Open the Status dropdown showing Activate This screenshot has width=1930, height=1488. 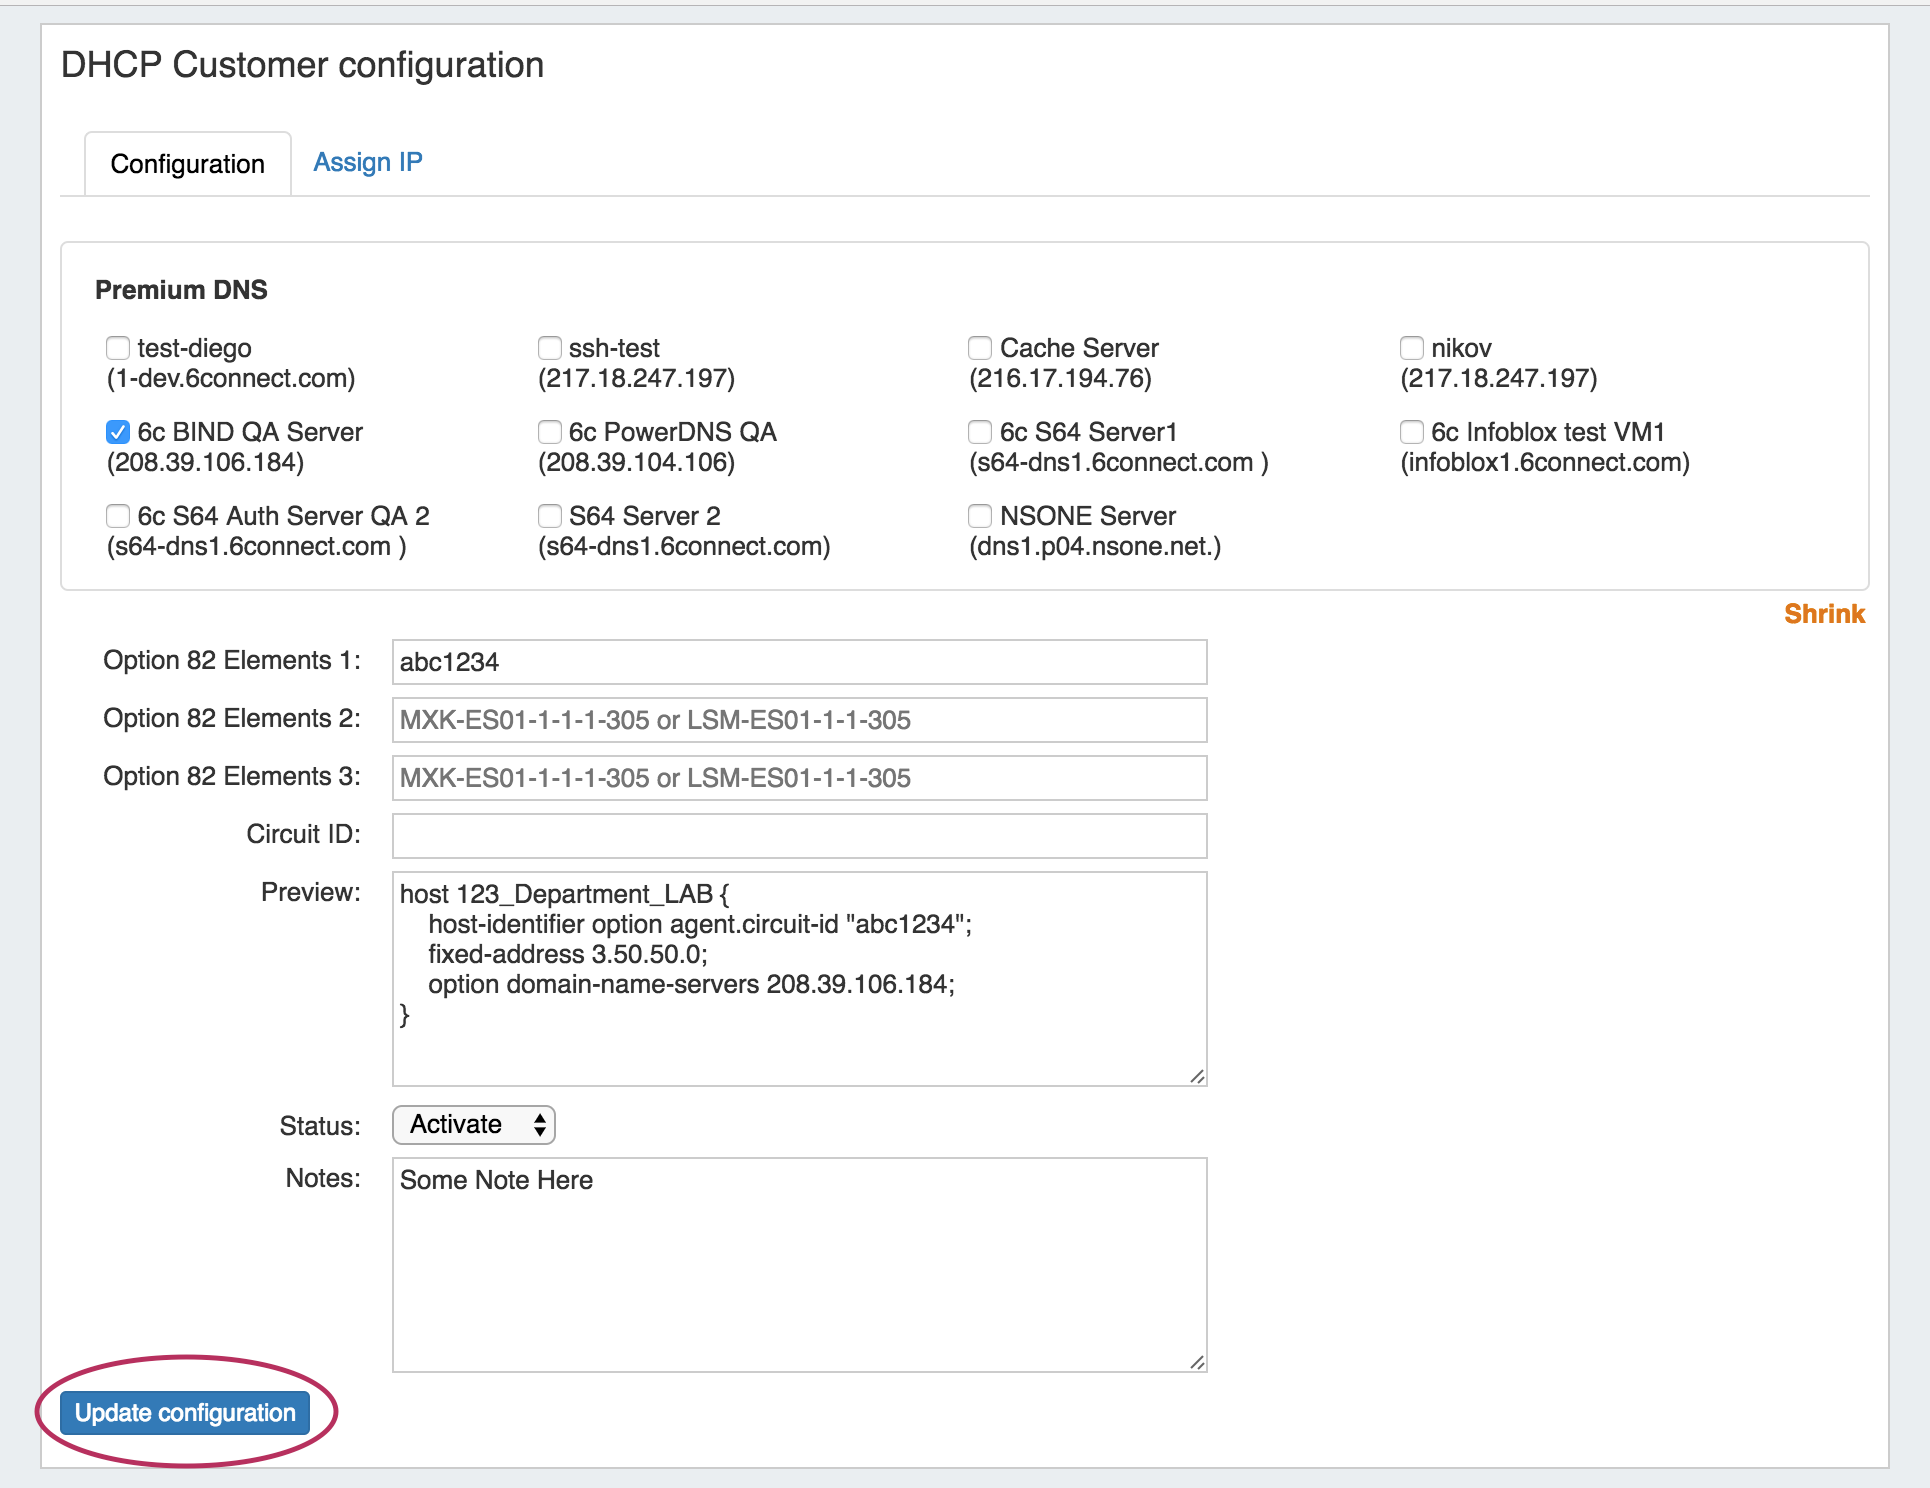click(x=474, y=1125)
